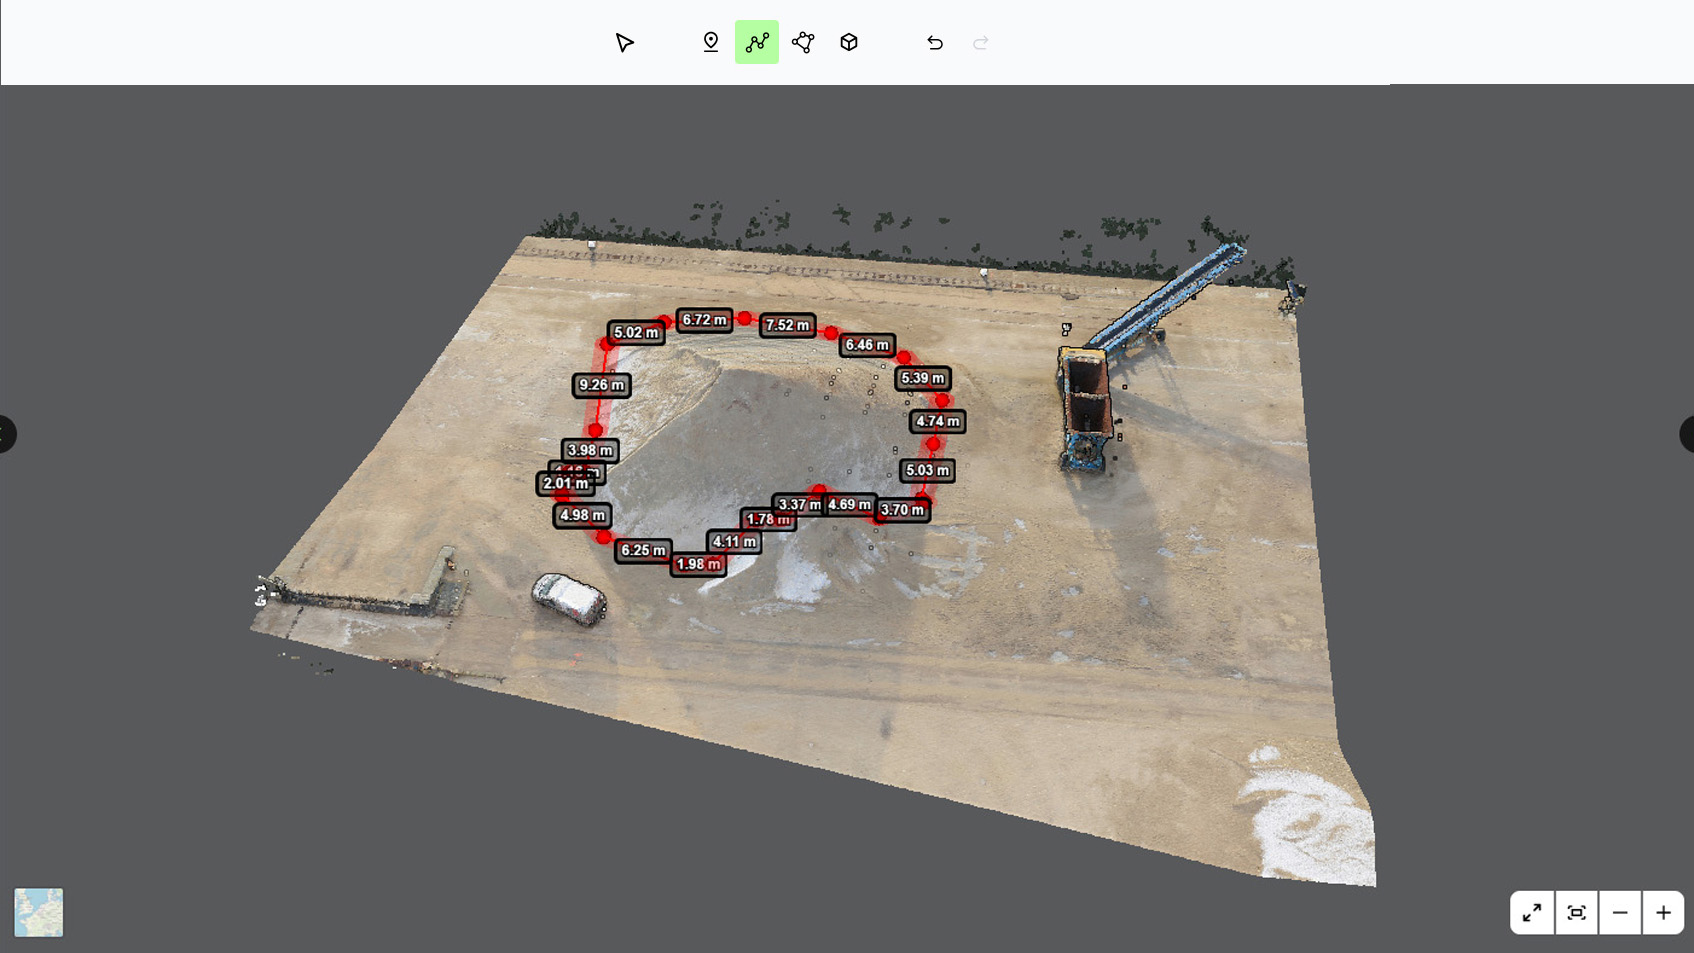The height and width of the screenshot is (953, 1694).
Task: Click red vertex between 6.72 m and 7.52 m
Action: (x=744, y=319)
